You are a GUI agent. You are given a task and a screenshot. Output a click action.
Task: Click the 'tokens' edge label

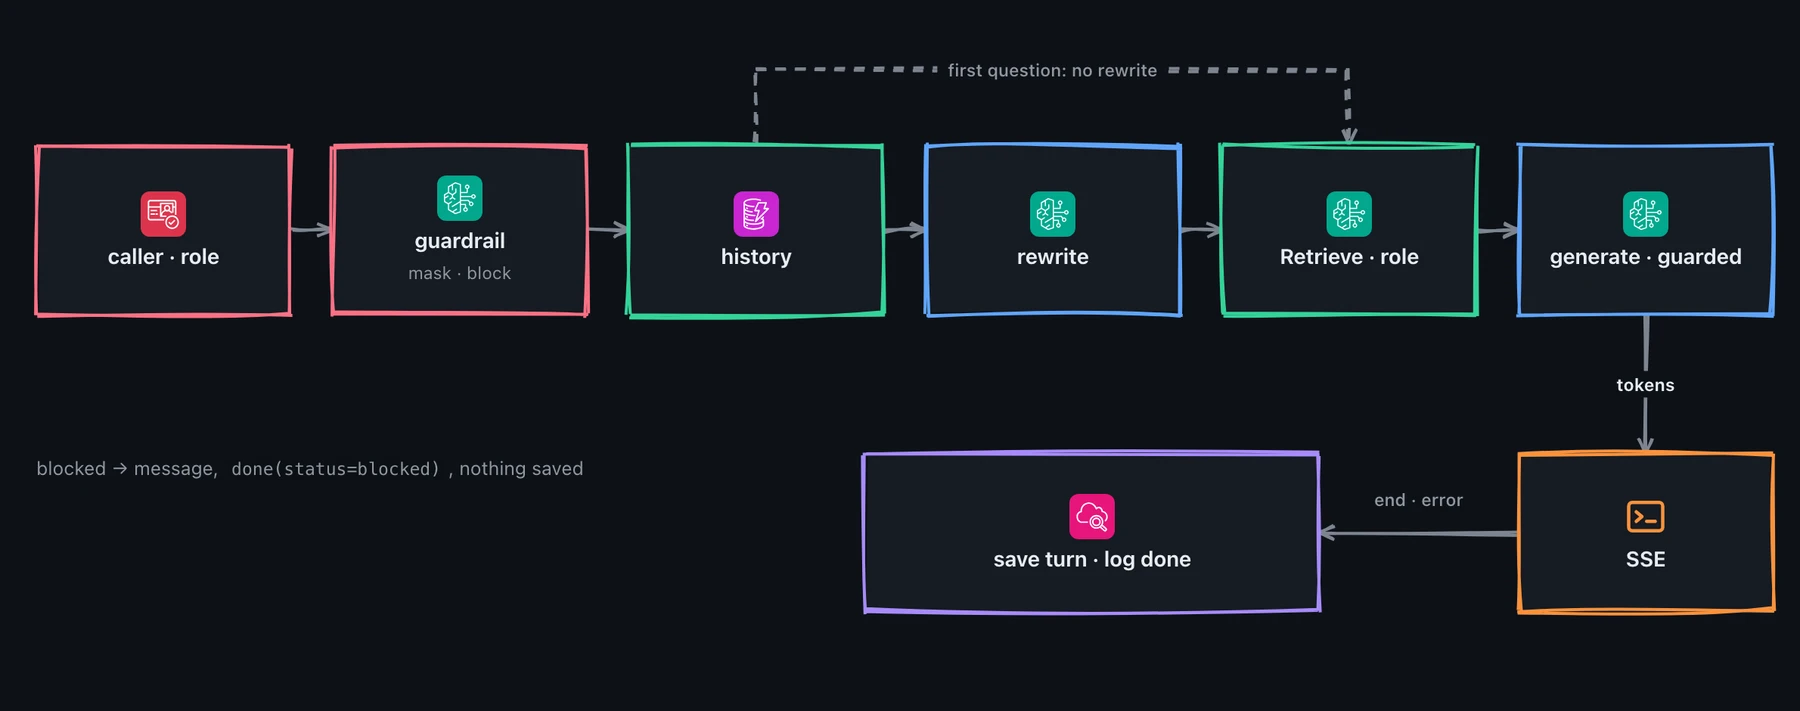tap(1645, 385)
